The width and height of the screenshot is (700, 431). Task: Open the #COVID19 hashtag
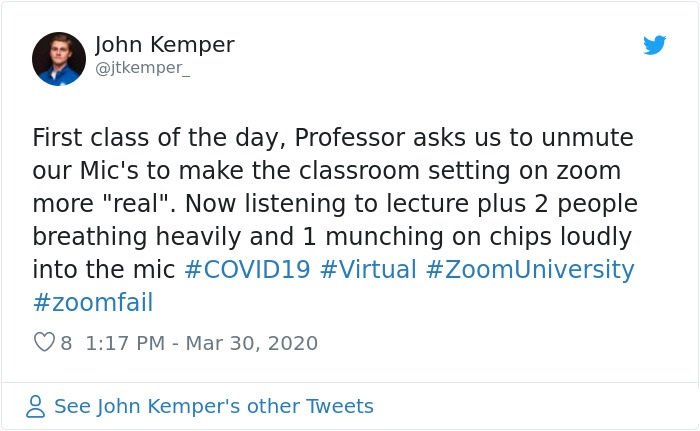click(x=247, y=269)
